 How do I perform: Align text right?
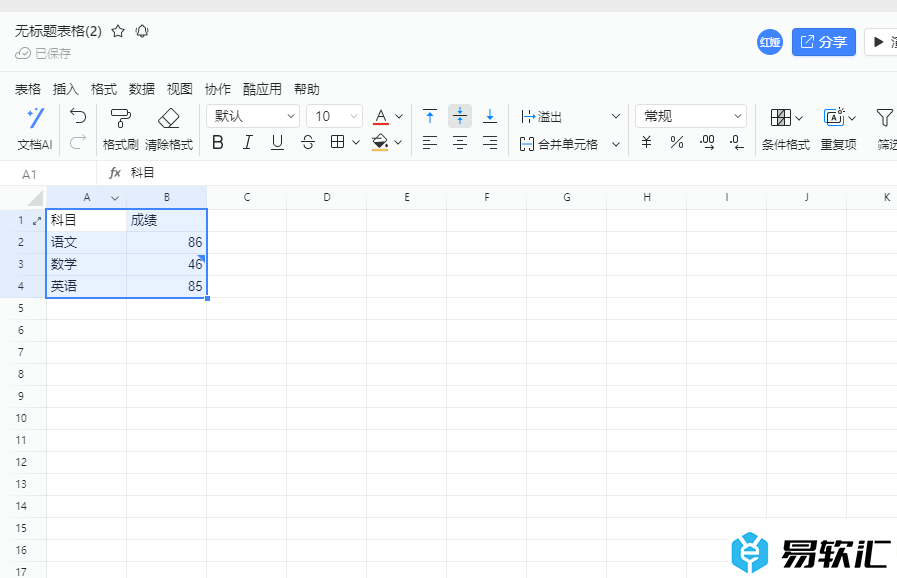[490, 142]
